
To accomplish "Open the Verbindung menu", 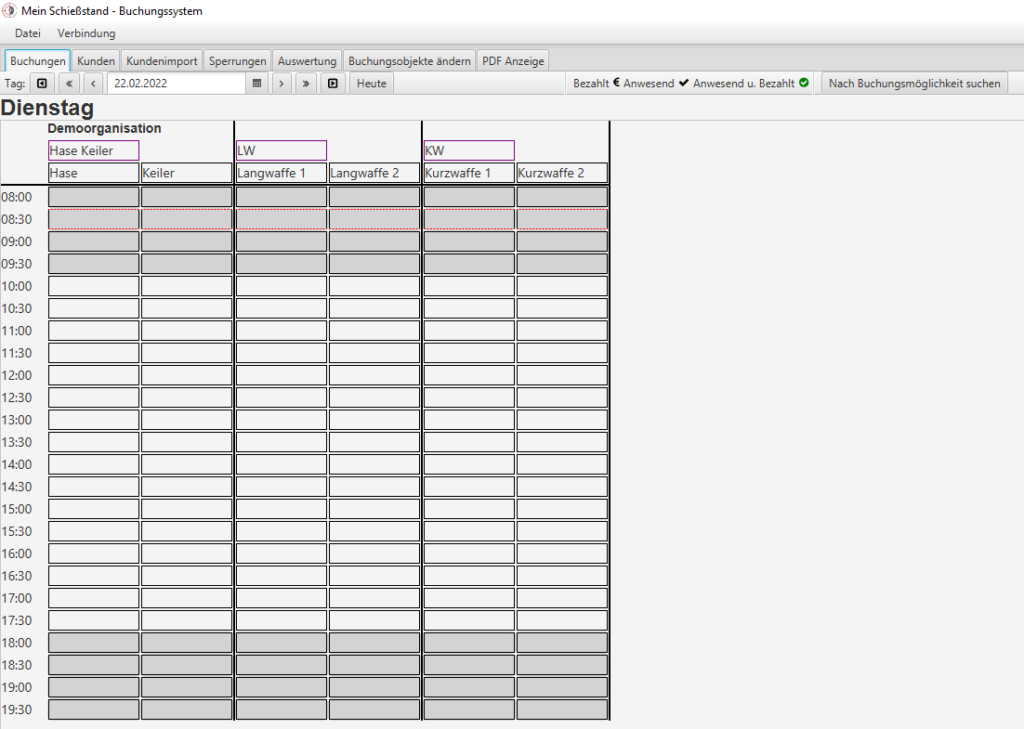I will pyautogui.click(x=86, y=33).
